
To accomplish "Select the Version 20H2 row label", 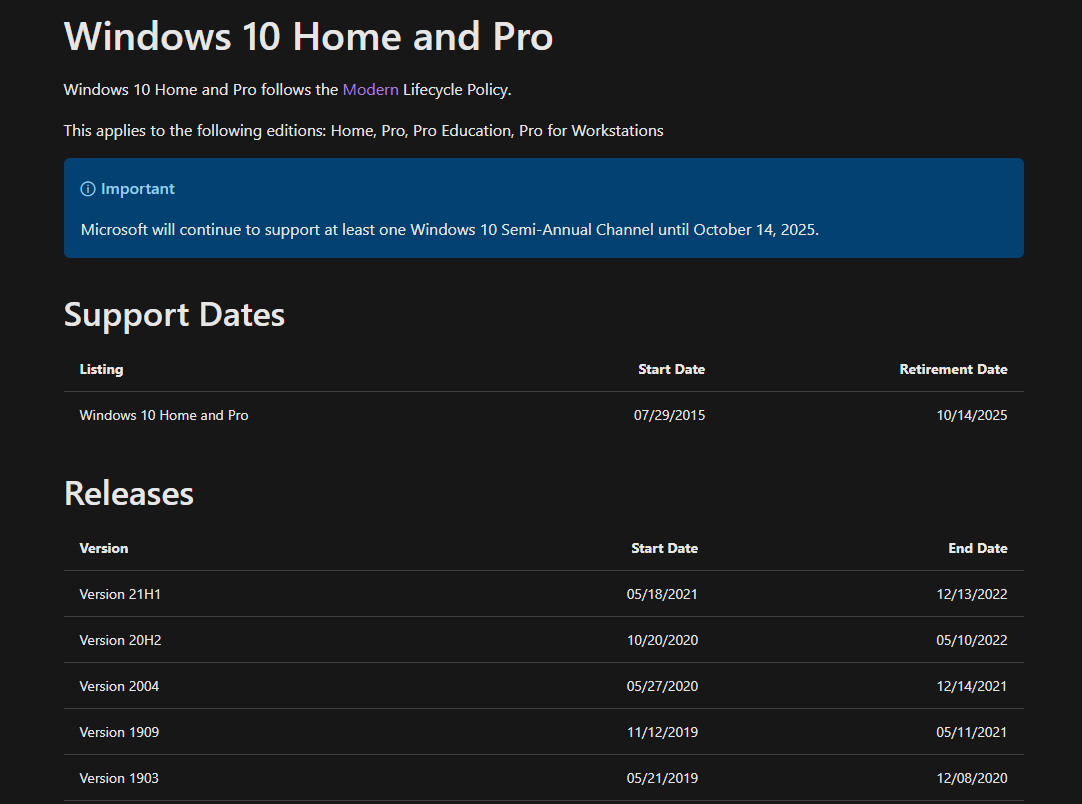I will (120, 640).
